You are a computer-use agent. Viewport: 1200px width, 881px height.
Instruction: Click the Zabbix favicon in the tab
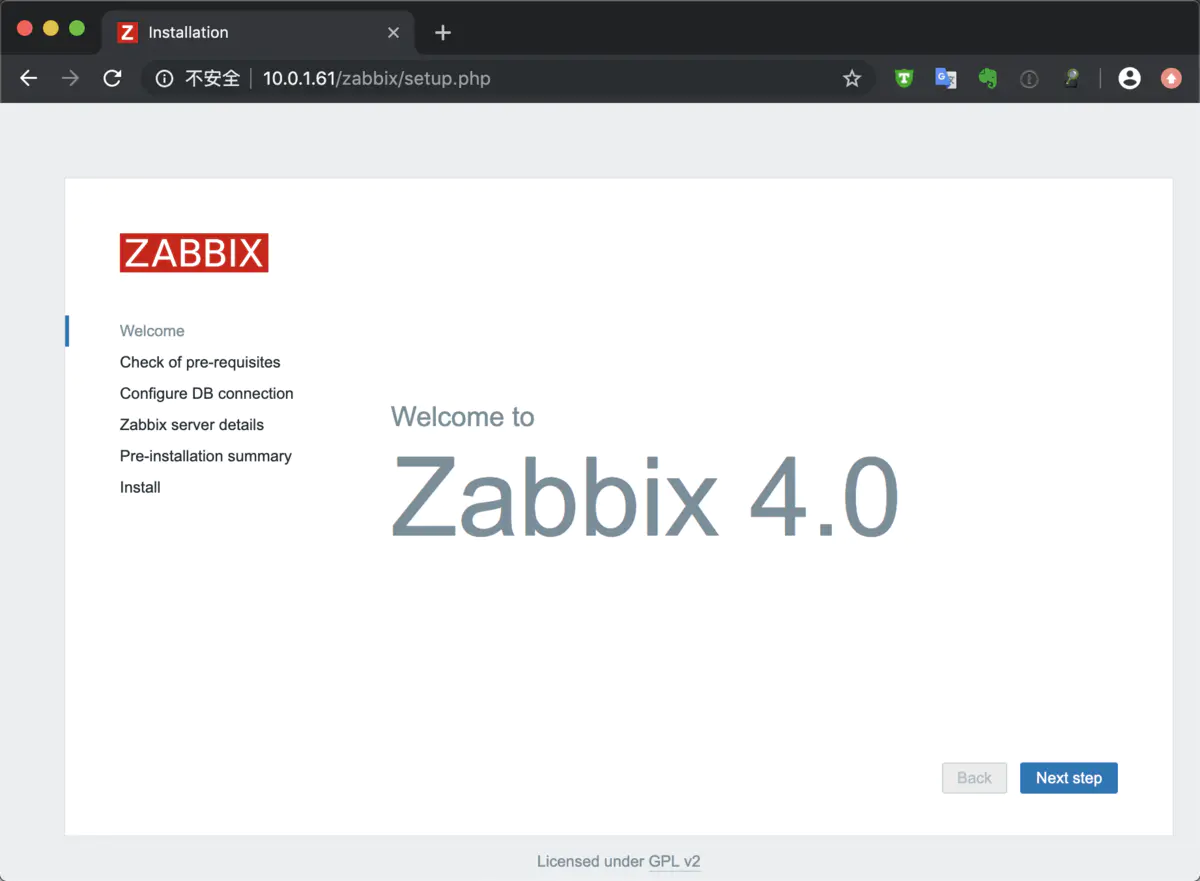coord(127,32)
